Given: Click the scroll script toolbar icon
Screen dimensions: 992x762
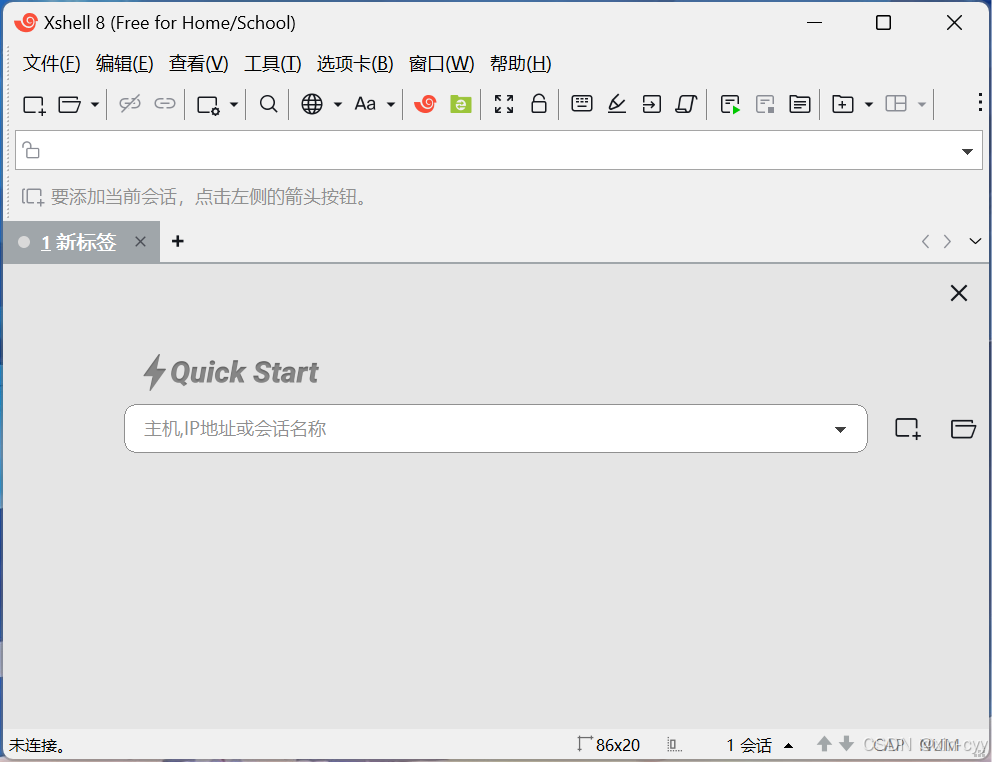Looking at the screenshot, I should (x=686, y=104).
